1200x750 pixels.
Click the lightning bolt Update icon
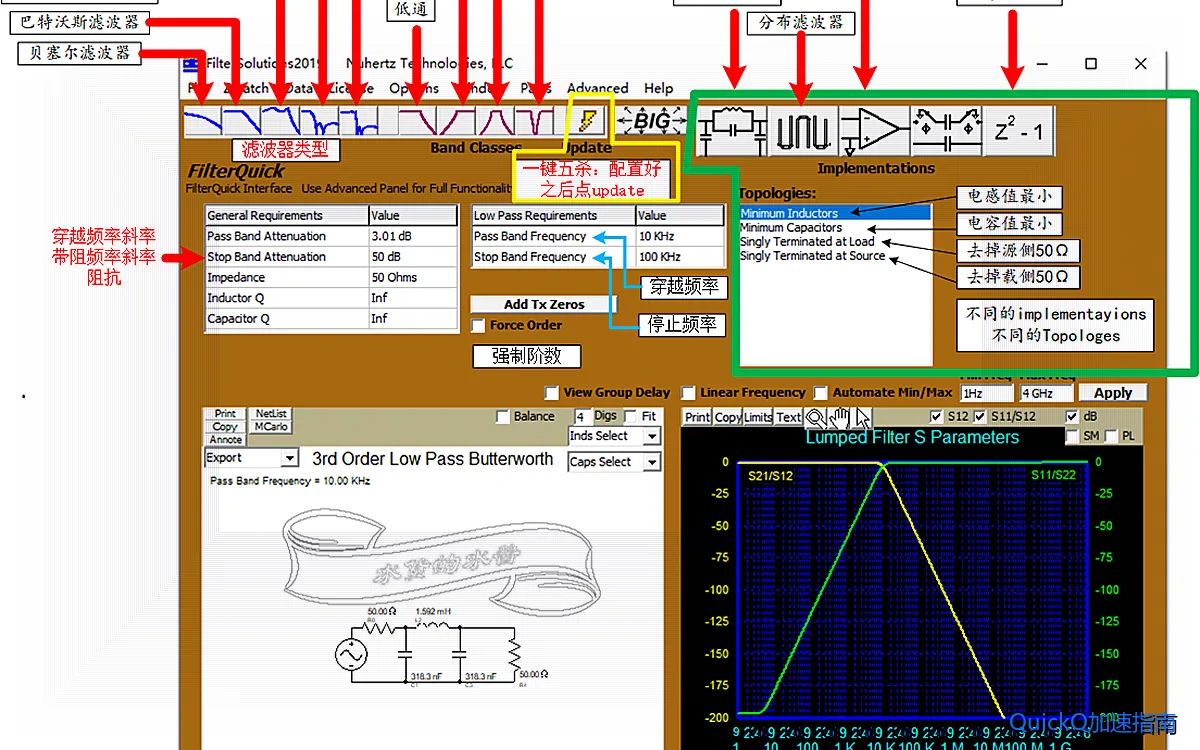coord(587,121)
